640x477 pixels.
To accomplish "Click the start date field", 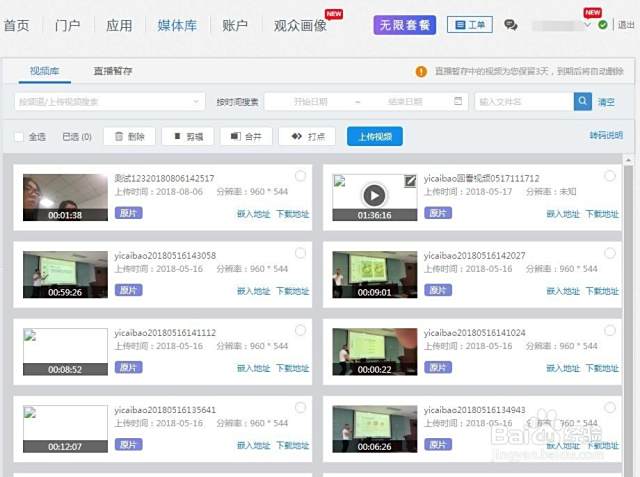I will tap(311, 101).
